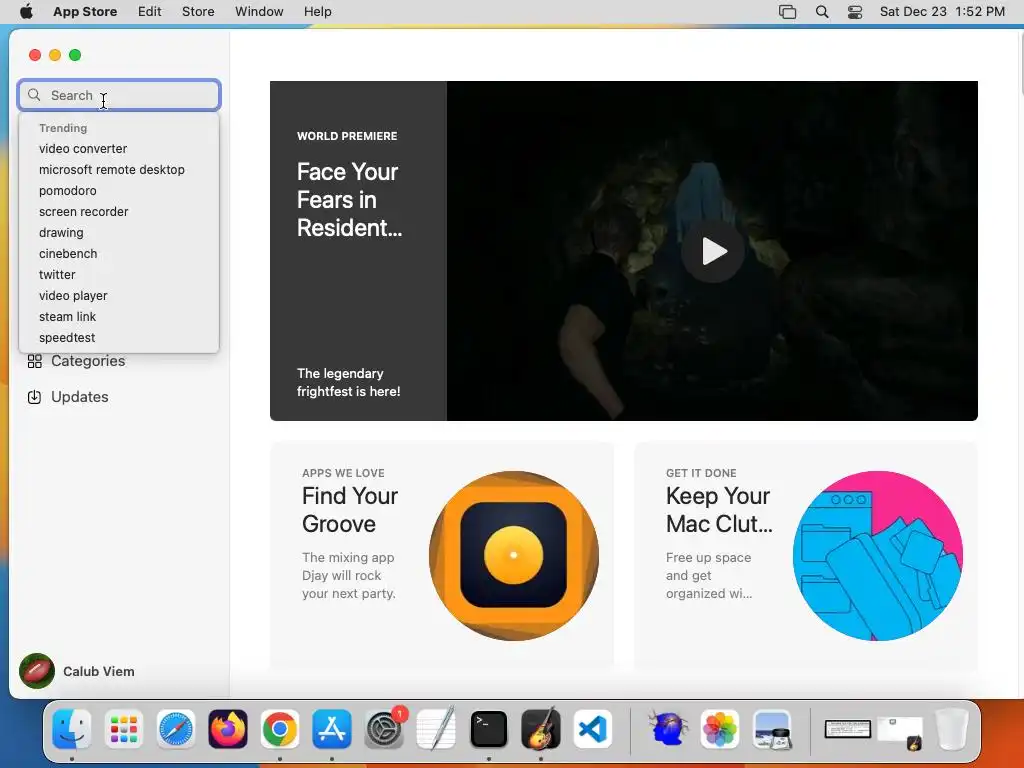The height and width of the screenshot is (768, 1024).
Task: Launch Safari from the Dock
Action: (x=176, y=729)
